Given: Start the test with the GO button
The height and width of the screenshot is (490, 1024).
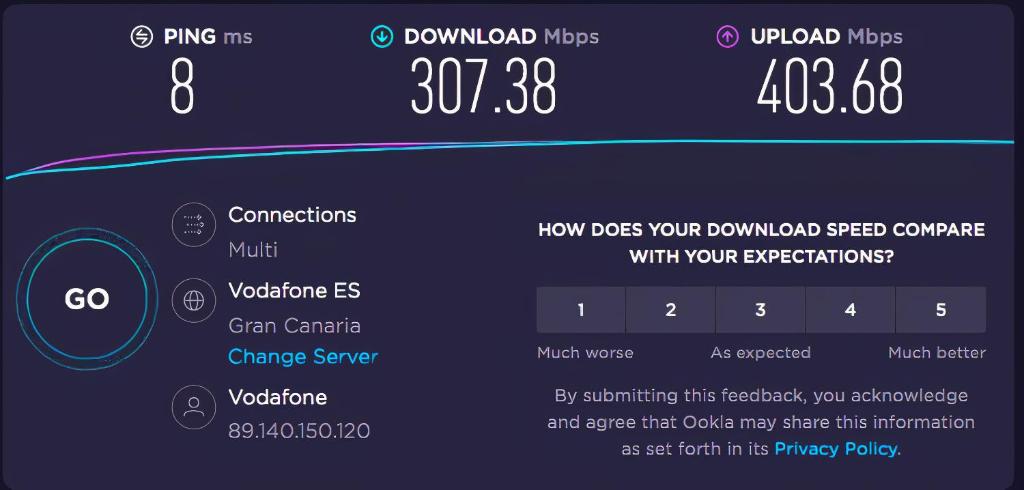Looking at the screenshot, I should click(x=87, y=299).
